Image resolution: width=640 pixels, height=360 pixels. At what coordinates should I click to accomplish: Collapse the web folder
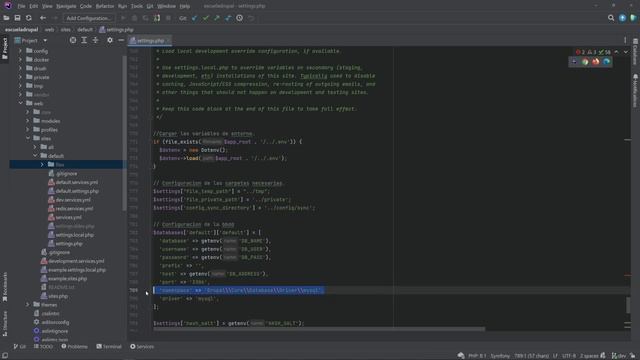pos(20,103)
